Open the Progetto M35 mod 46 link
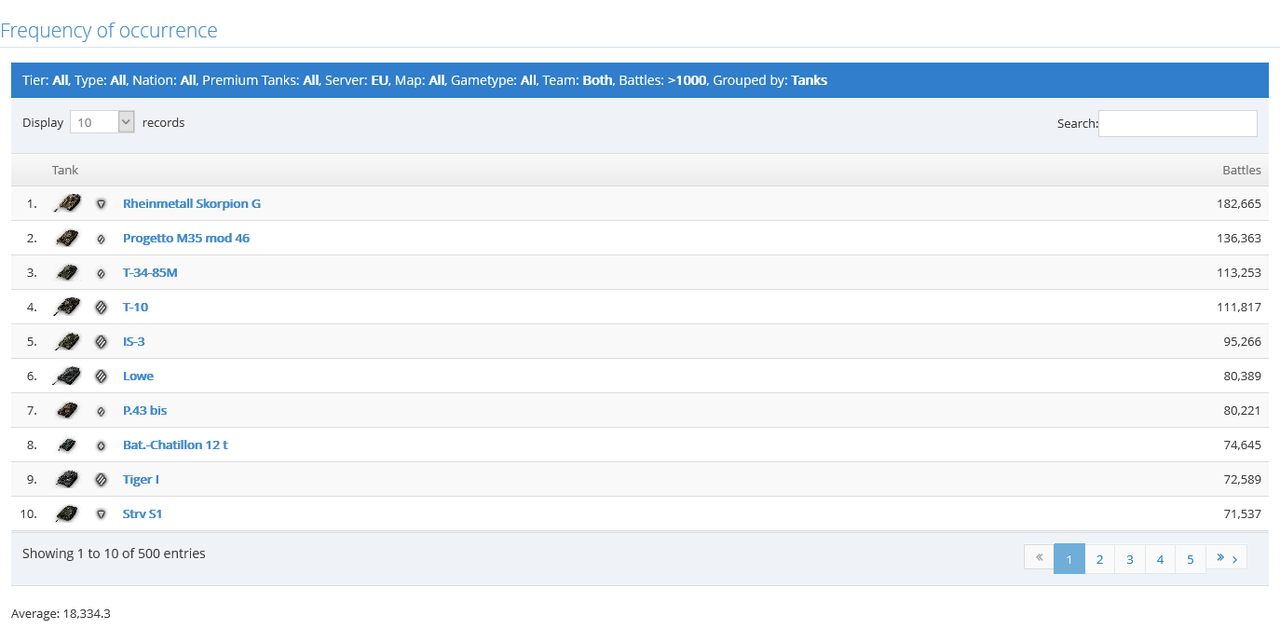Image resolution: width=1280 pixels, height=631 pixels. tap(186, 238)
